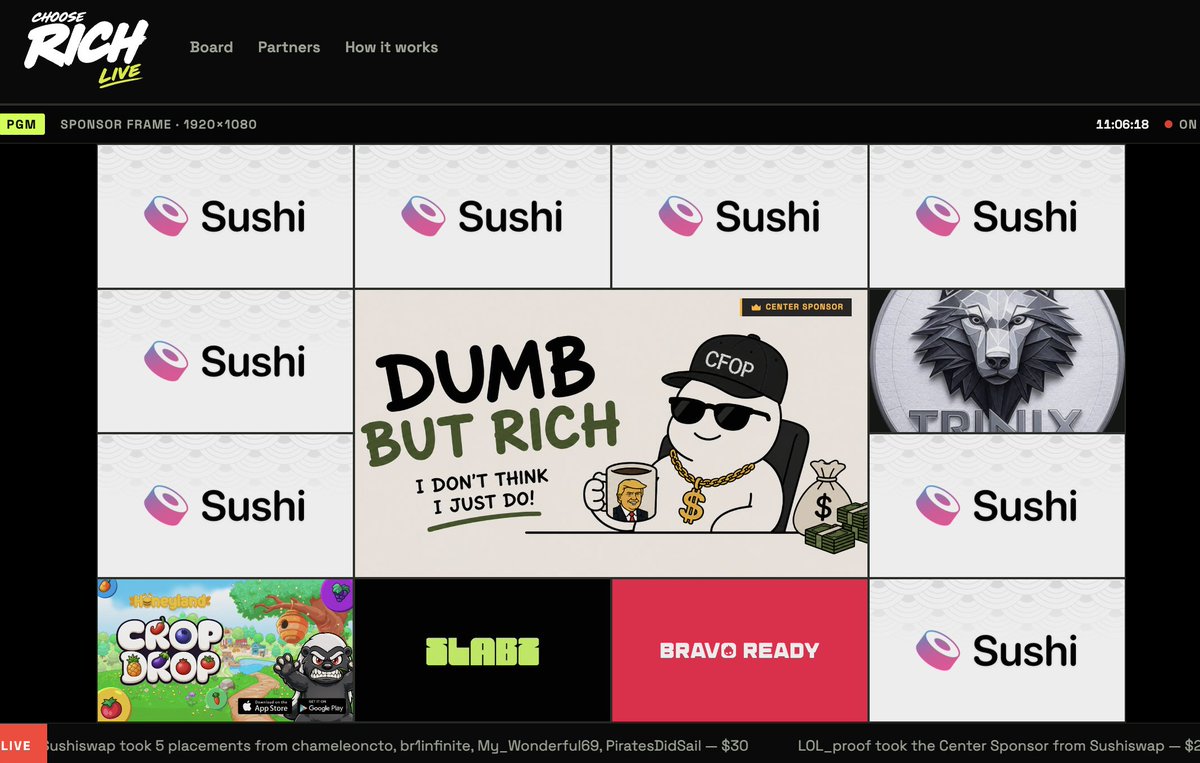1200x763 pixels.
Task: Open the Board page
Action: [x=211, y=47]
